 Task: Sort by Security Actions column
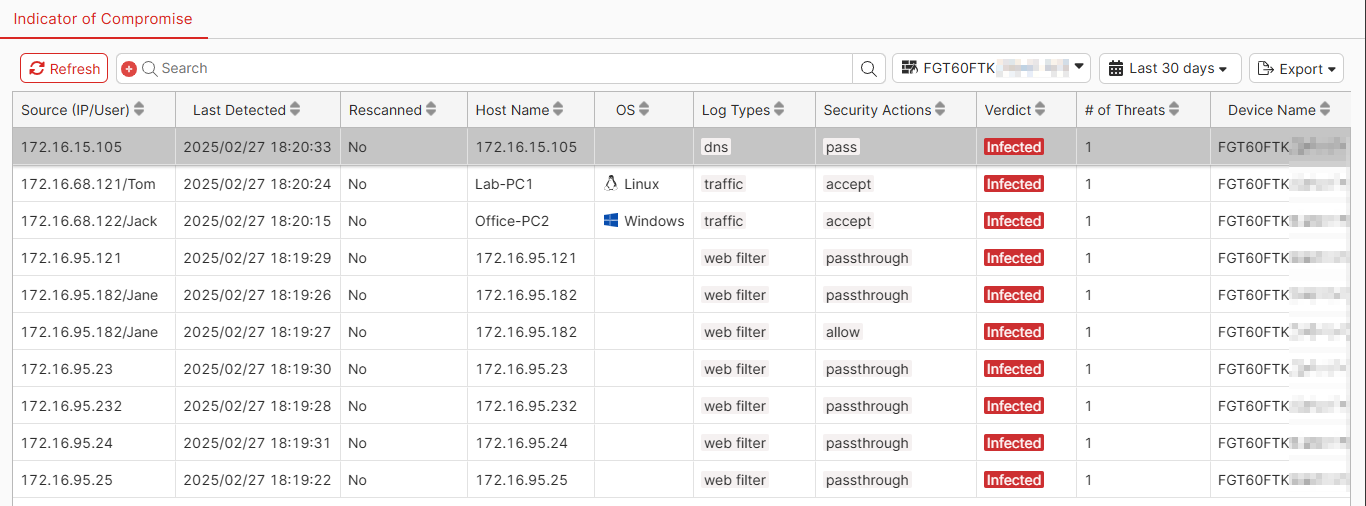[x=940, y=110]
